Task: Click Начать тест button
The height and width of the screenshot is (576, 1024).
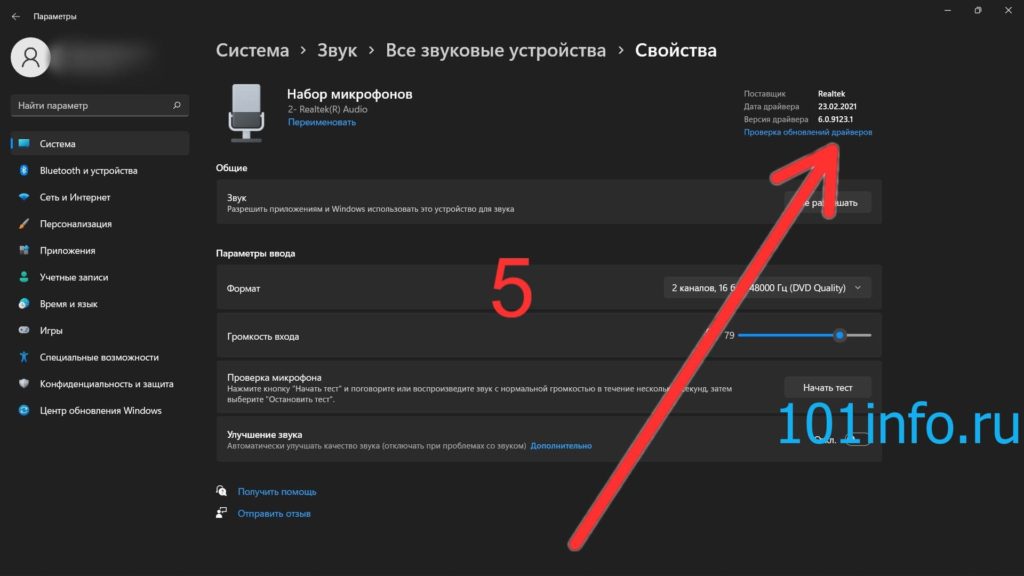Action: point(827,388)
